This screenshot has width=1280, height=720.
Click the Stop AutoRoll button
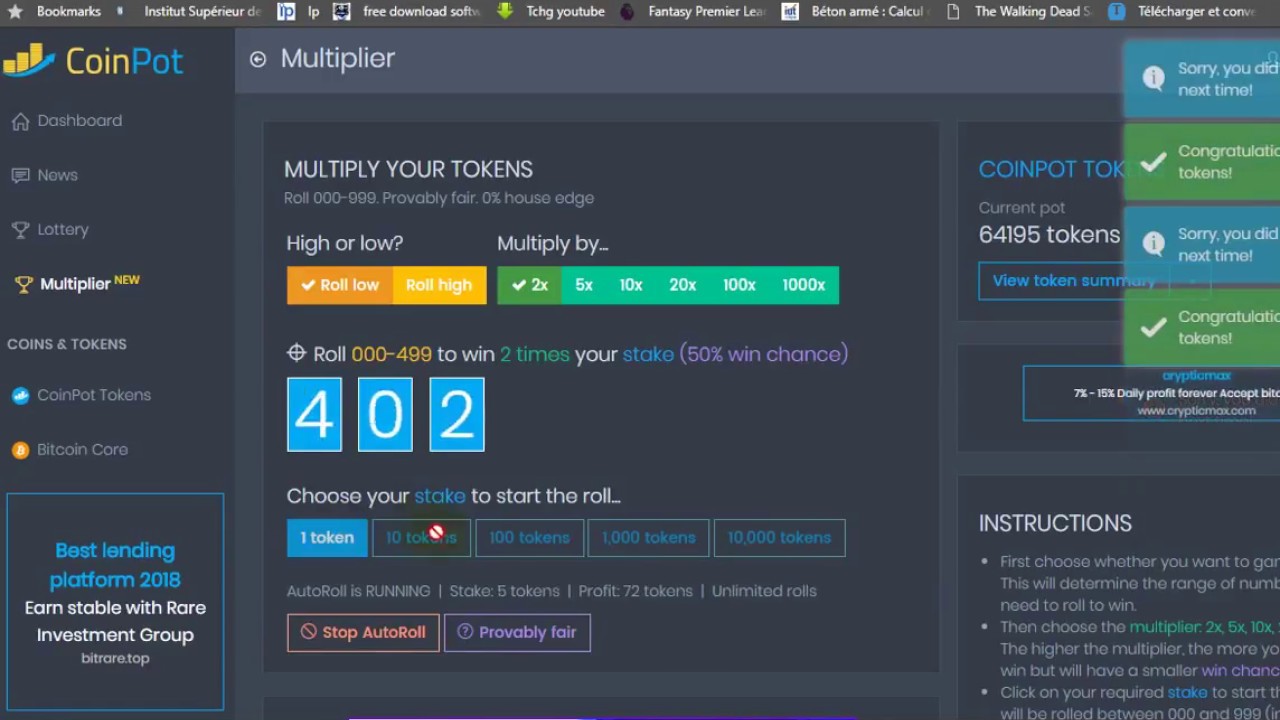[363, 633]
